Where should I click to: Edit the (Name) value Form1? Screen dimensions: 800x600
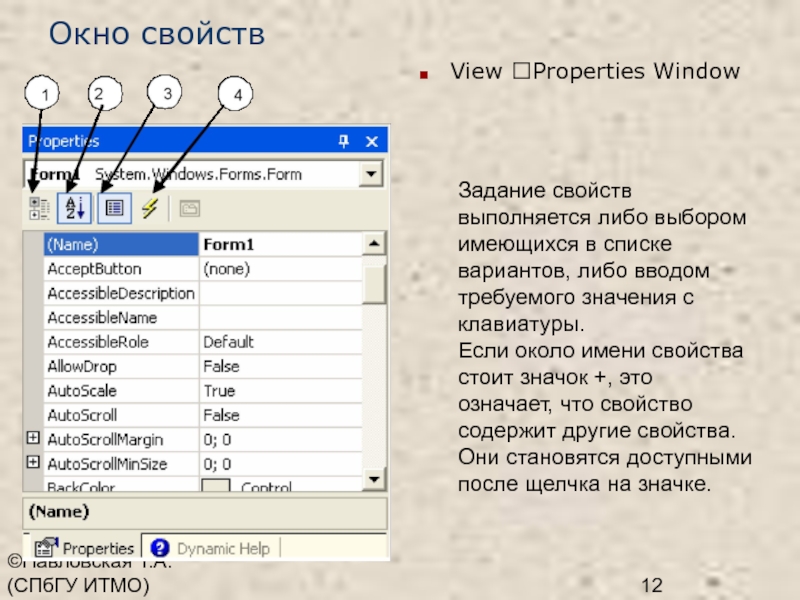[278, 244]
